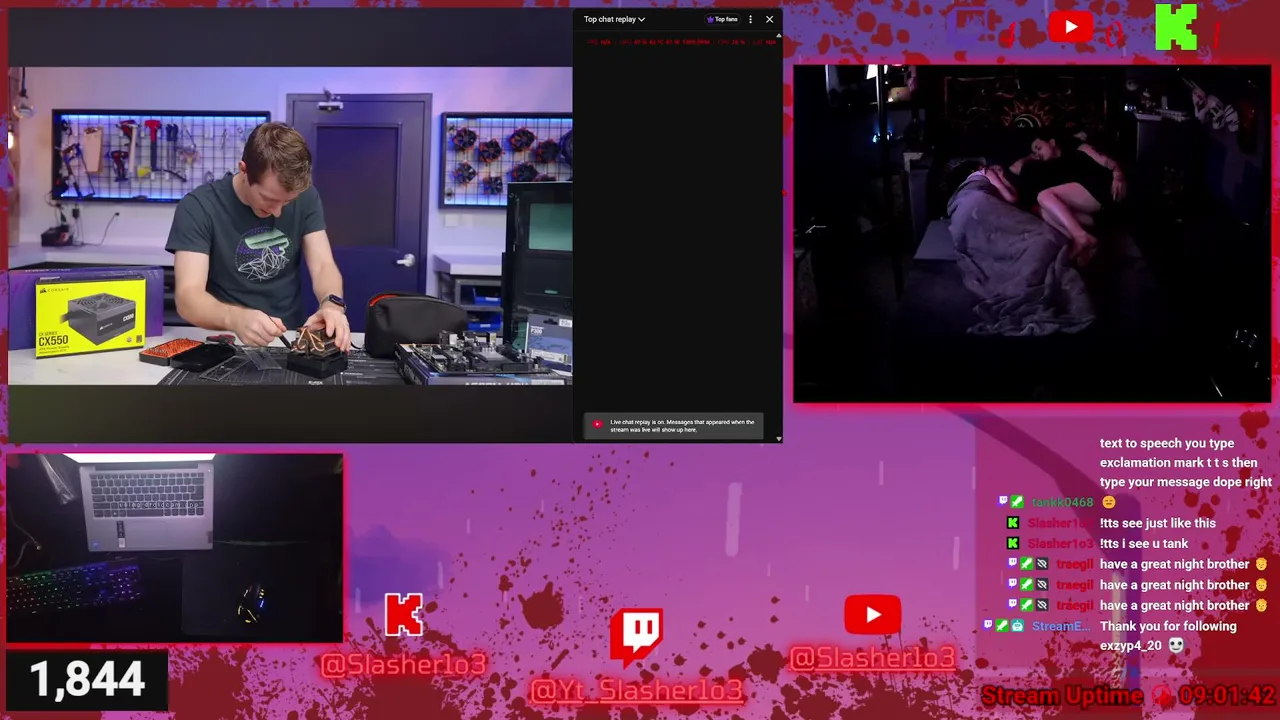
Task: Click the green sword badge beside tankk0468
Action: point(1018,502)
